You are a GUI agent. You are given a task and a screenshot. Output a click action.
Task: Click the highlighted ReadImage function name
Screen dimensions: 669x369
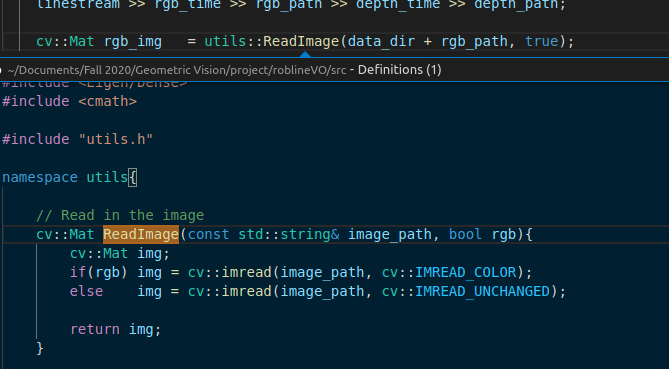tap(141, 234)
